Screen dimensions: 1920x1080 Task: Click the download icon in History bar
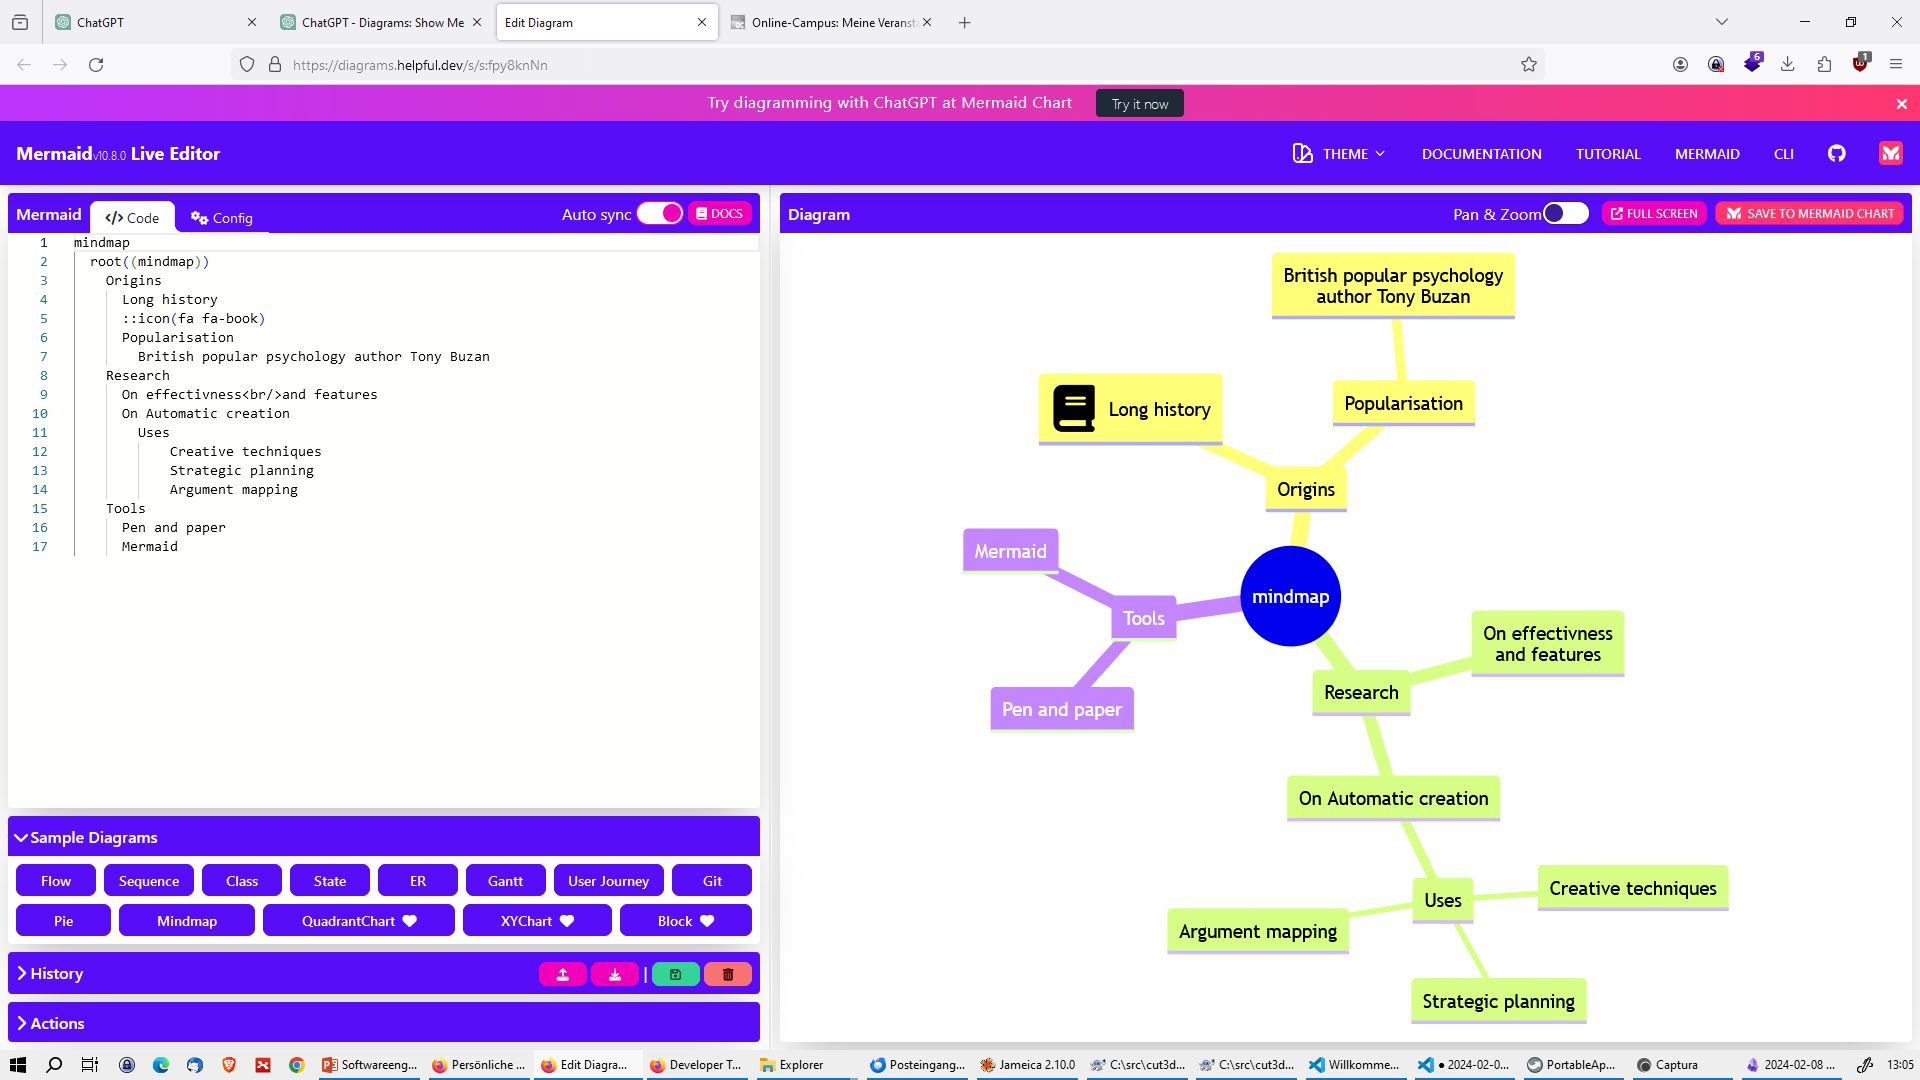tap(615, 975)
